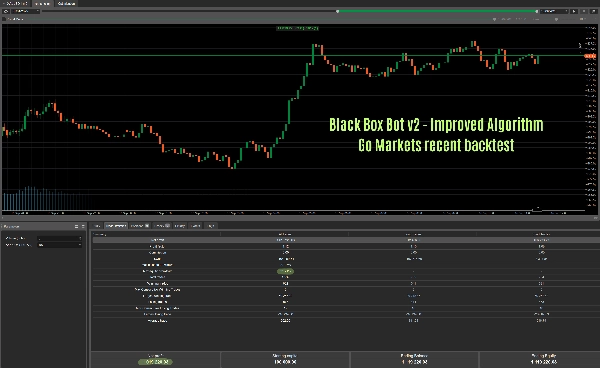The width and height of the screenshot is (600, 368).
Task: Switch to the third tab in the top tab strip
Action: [66, 3]
